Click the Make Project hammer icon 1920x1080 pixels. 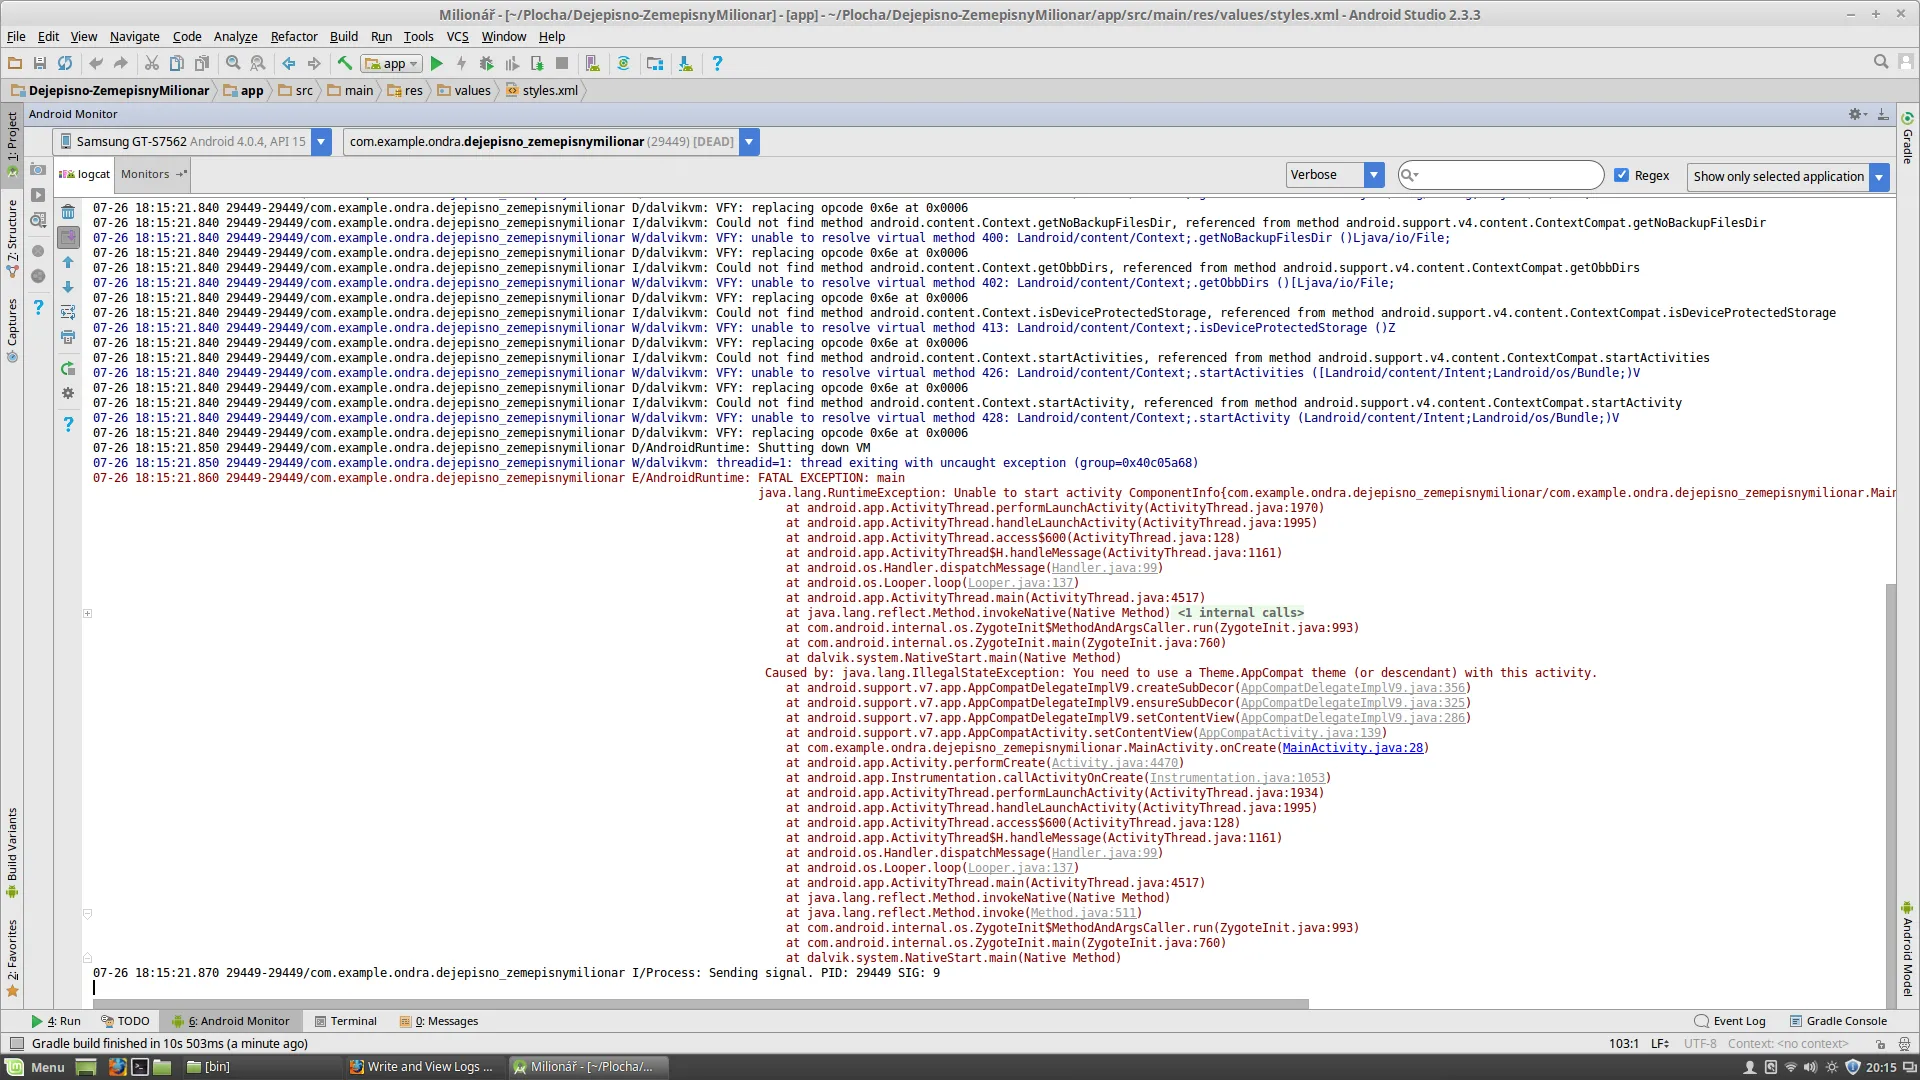[x=344, y=63]
